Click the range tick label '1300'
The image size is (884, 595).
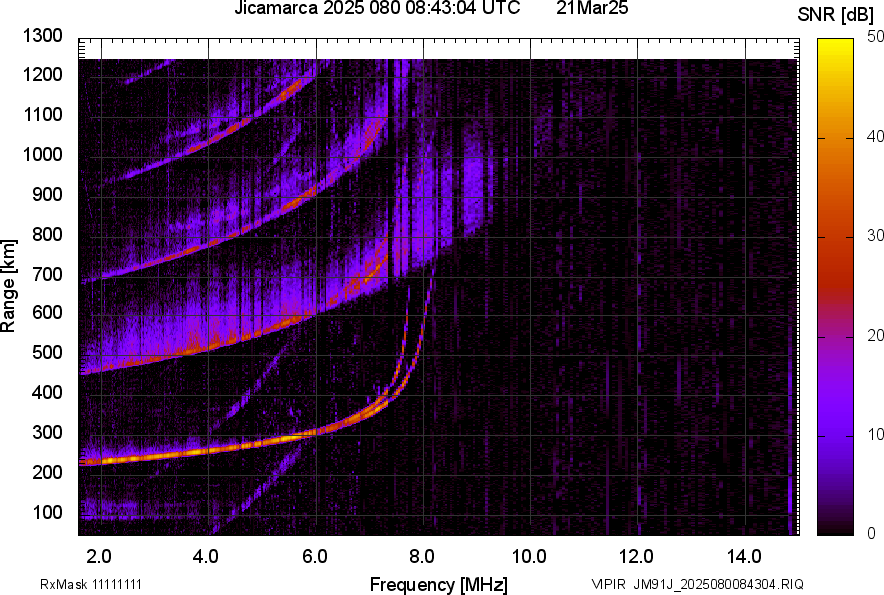coord(42,36)
